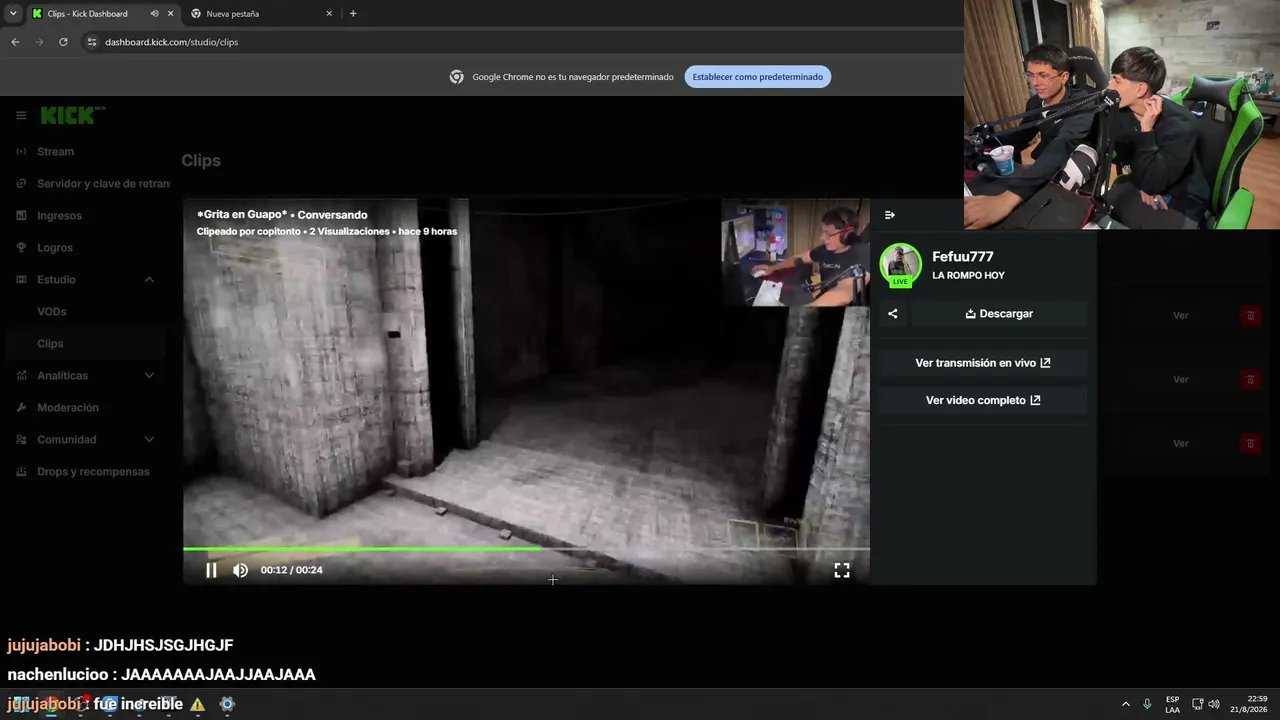
Task: Open Ver video completo link
Action: pyautogui.click(x=983, y=400)
